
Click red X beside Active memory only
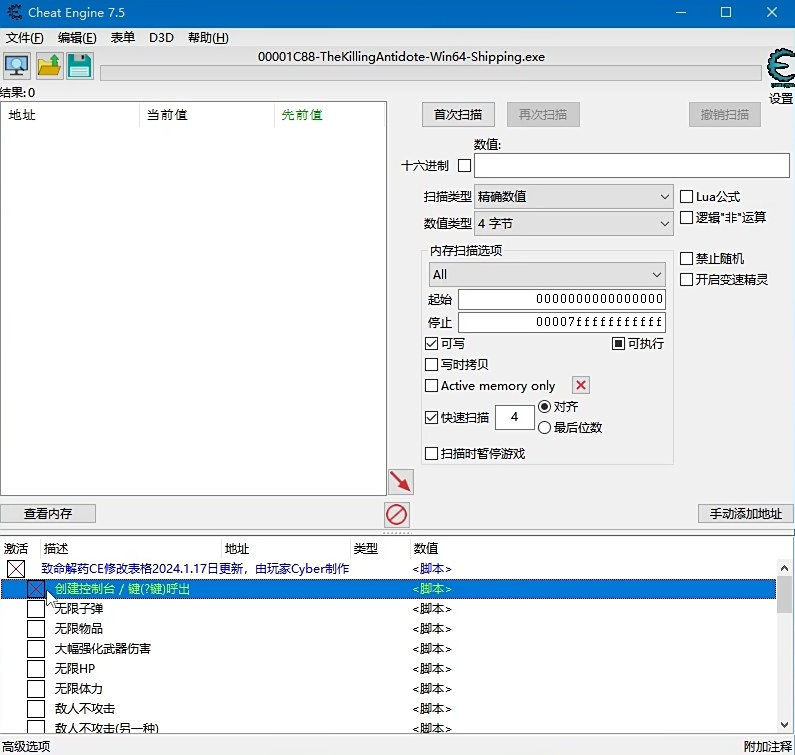pos(581,385)
